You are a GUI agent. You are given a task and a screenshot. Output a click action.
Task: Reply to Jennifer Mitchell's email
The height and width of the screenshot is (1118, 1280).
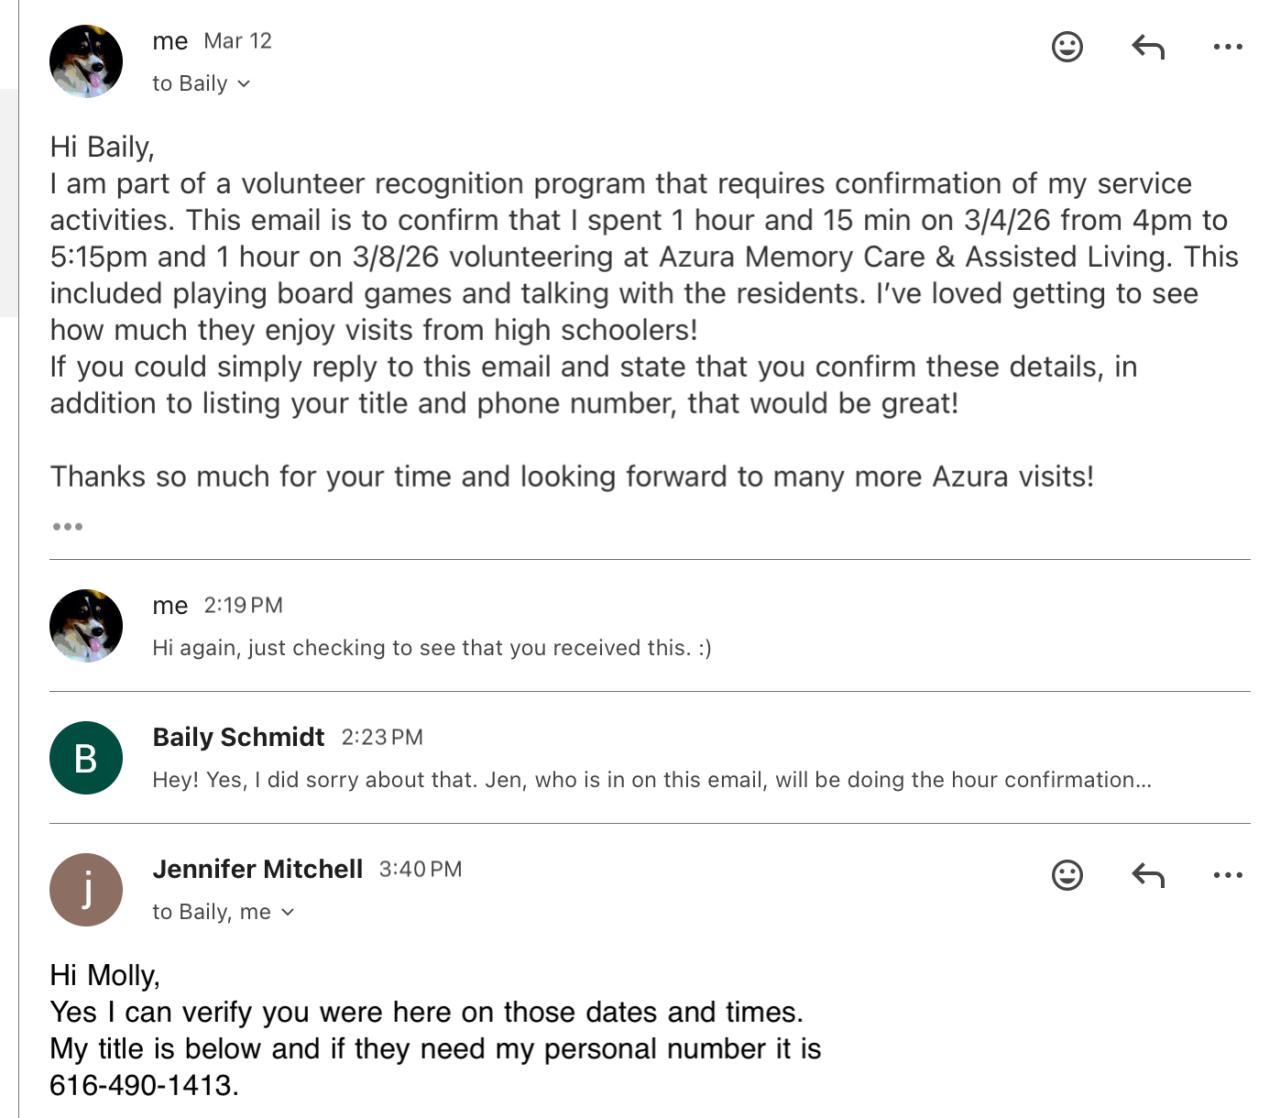(x=1148, y=875)
